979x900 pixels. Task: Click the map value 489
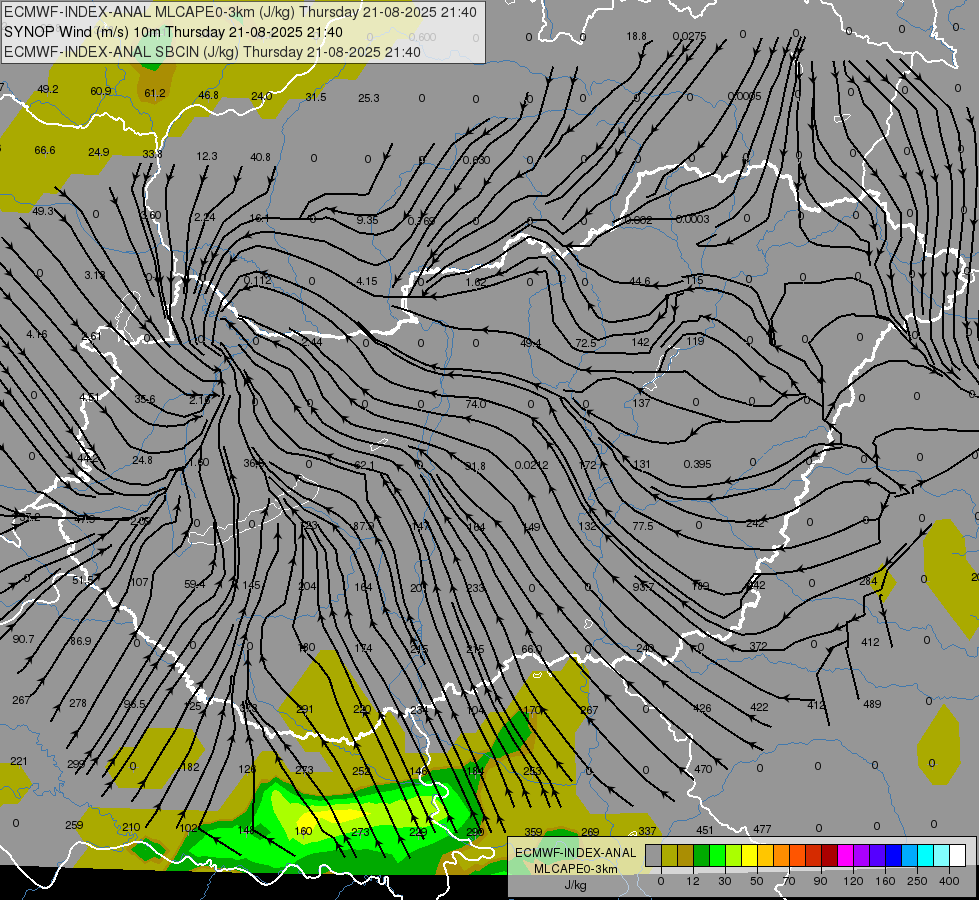[872, 704]
